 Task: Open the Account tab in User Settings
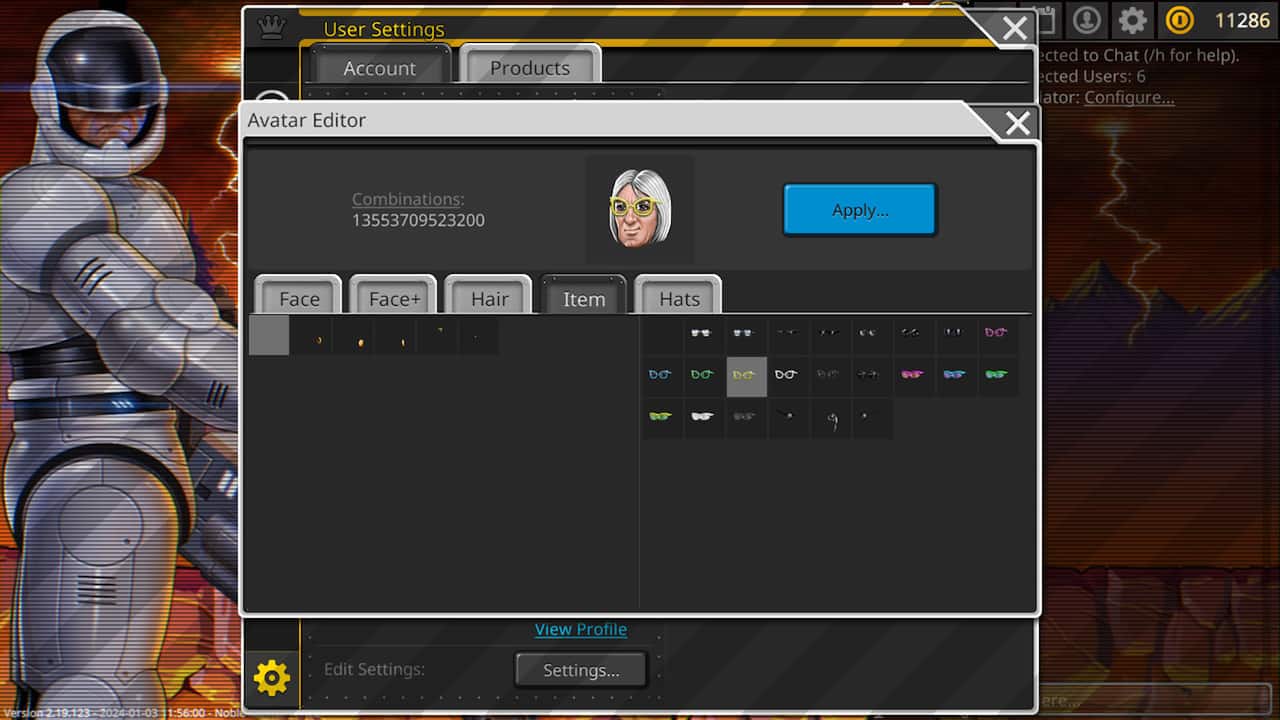pyautogui.click(x=379, y=67)
